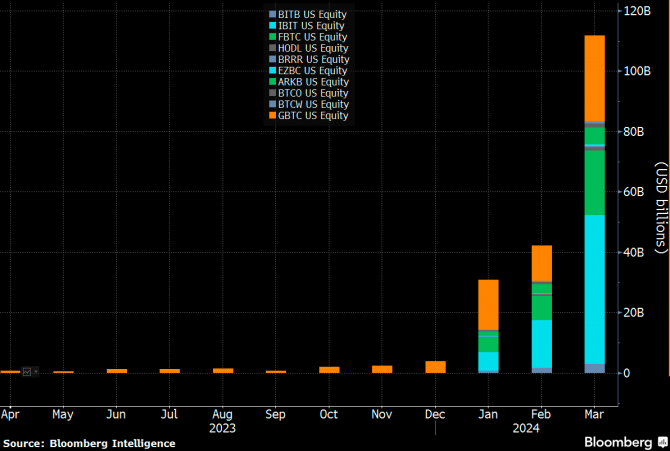Click the BITB US Equity legend swatch
670x451 pixels.
coord(272,15)
